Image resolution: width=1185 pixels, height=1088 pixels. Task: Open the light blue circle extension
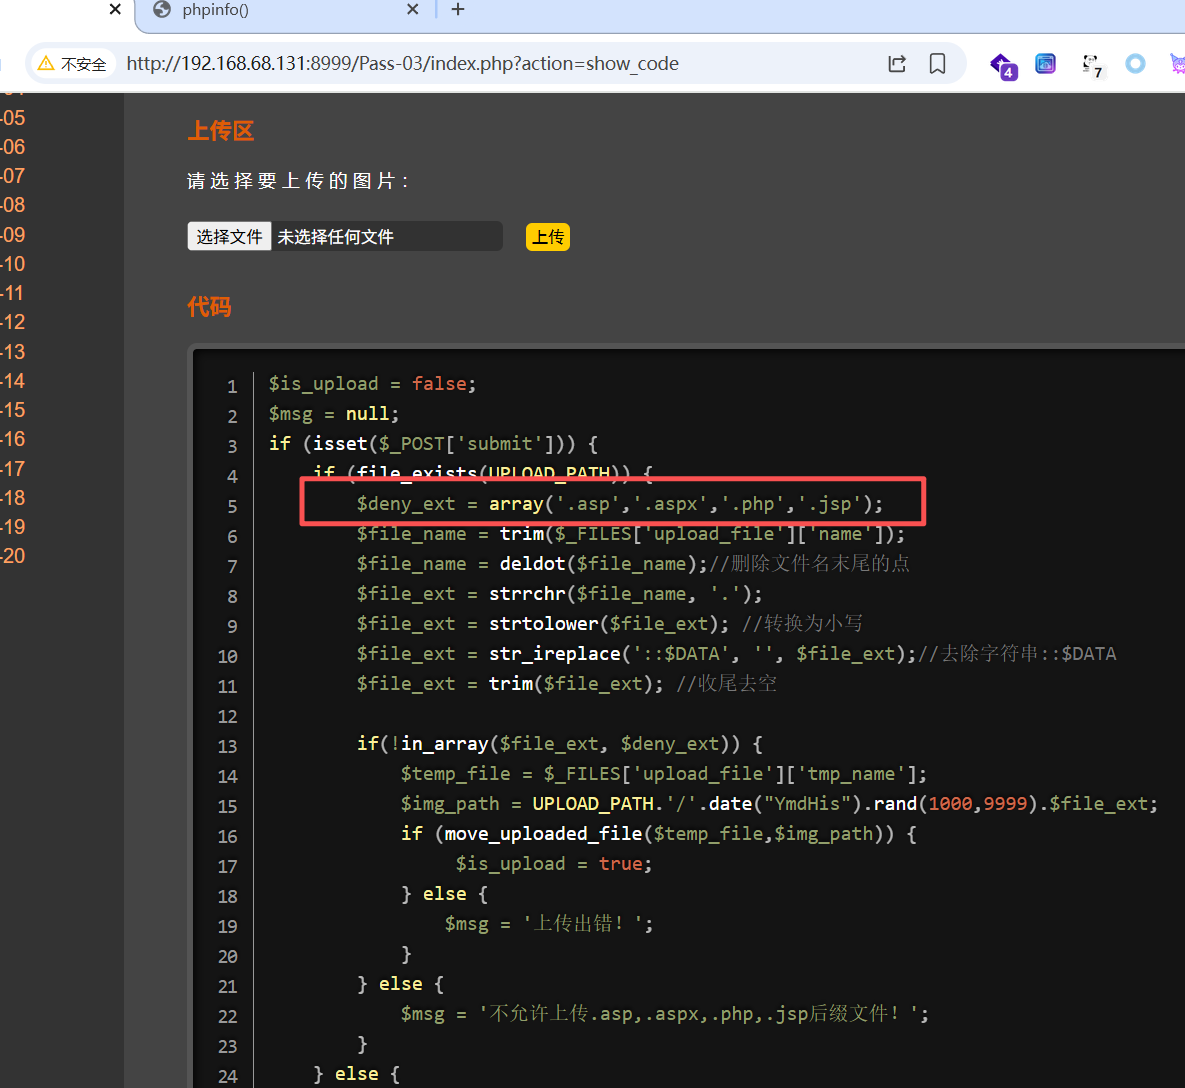1135,63
